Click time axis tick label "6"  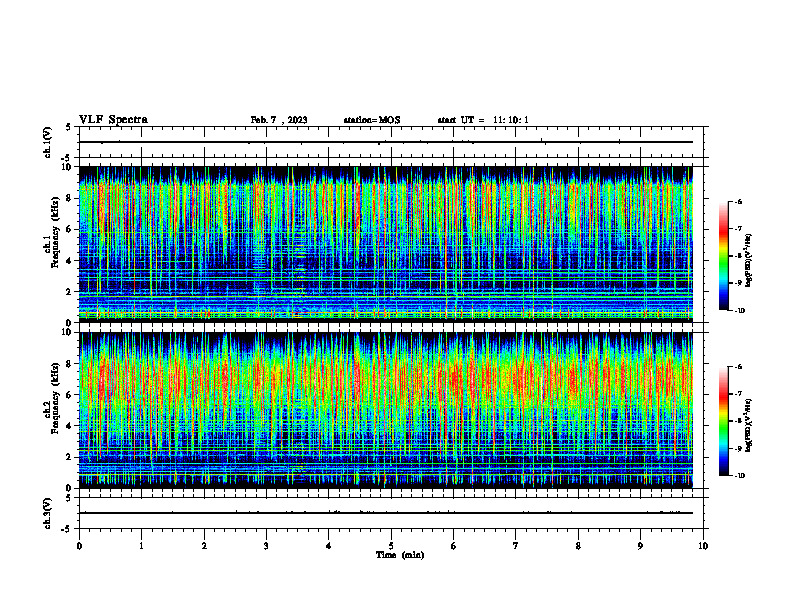click(x=454, y=546)
